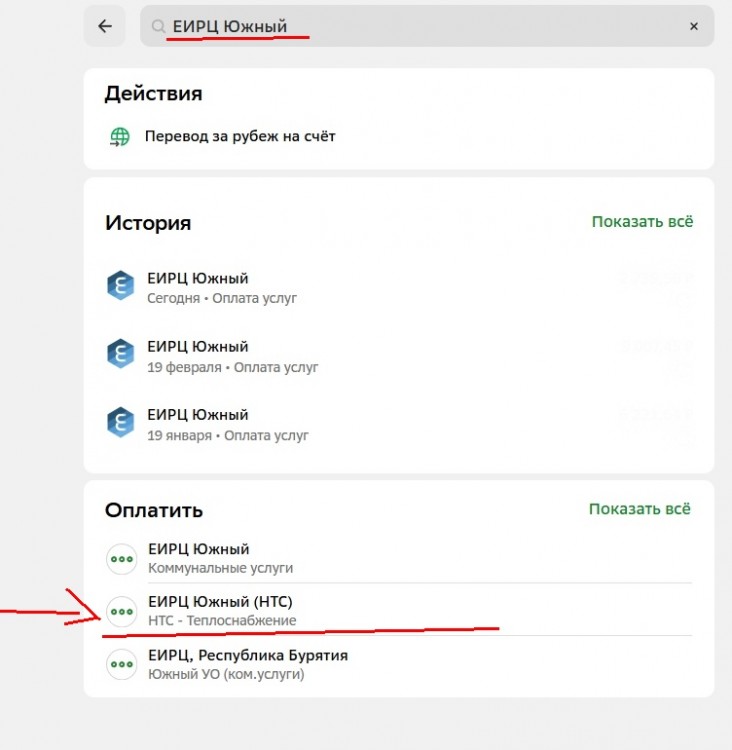
Task: Open the 19 января ЕИРЦ Южный payment
Action: tap(399, 425)
